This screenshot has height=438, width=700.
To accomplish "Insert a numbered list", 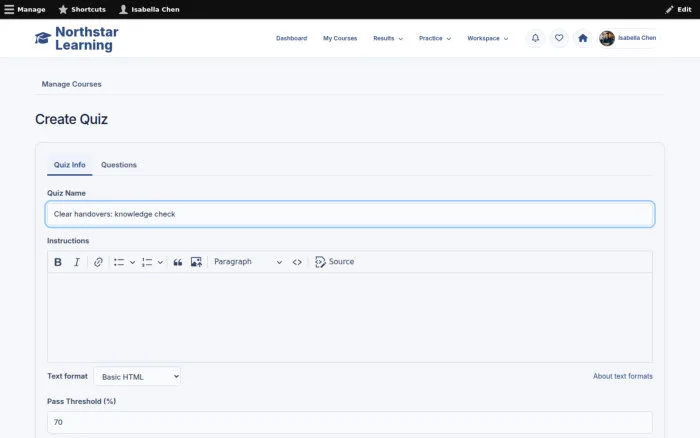I will [x=147, y=262].
